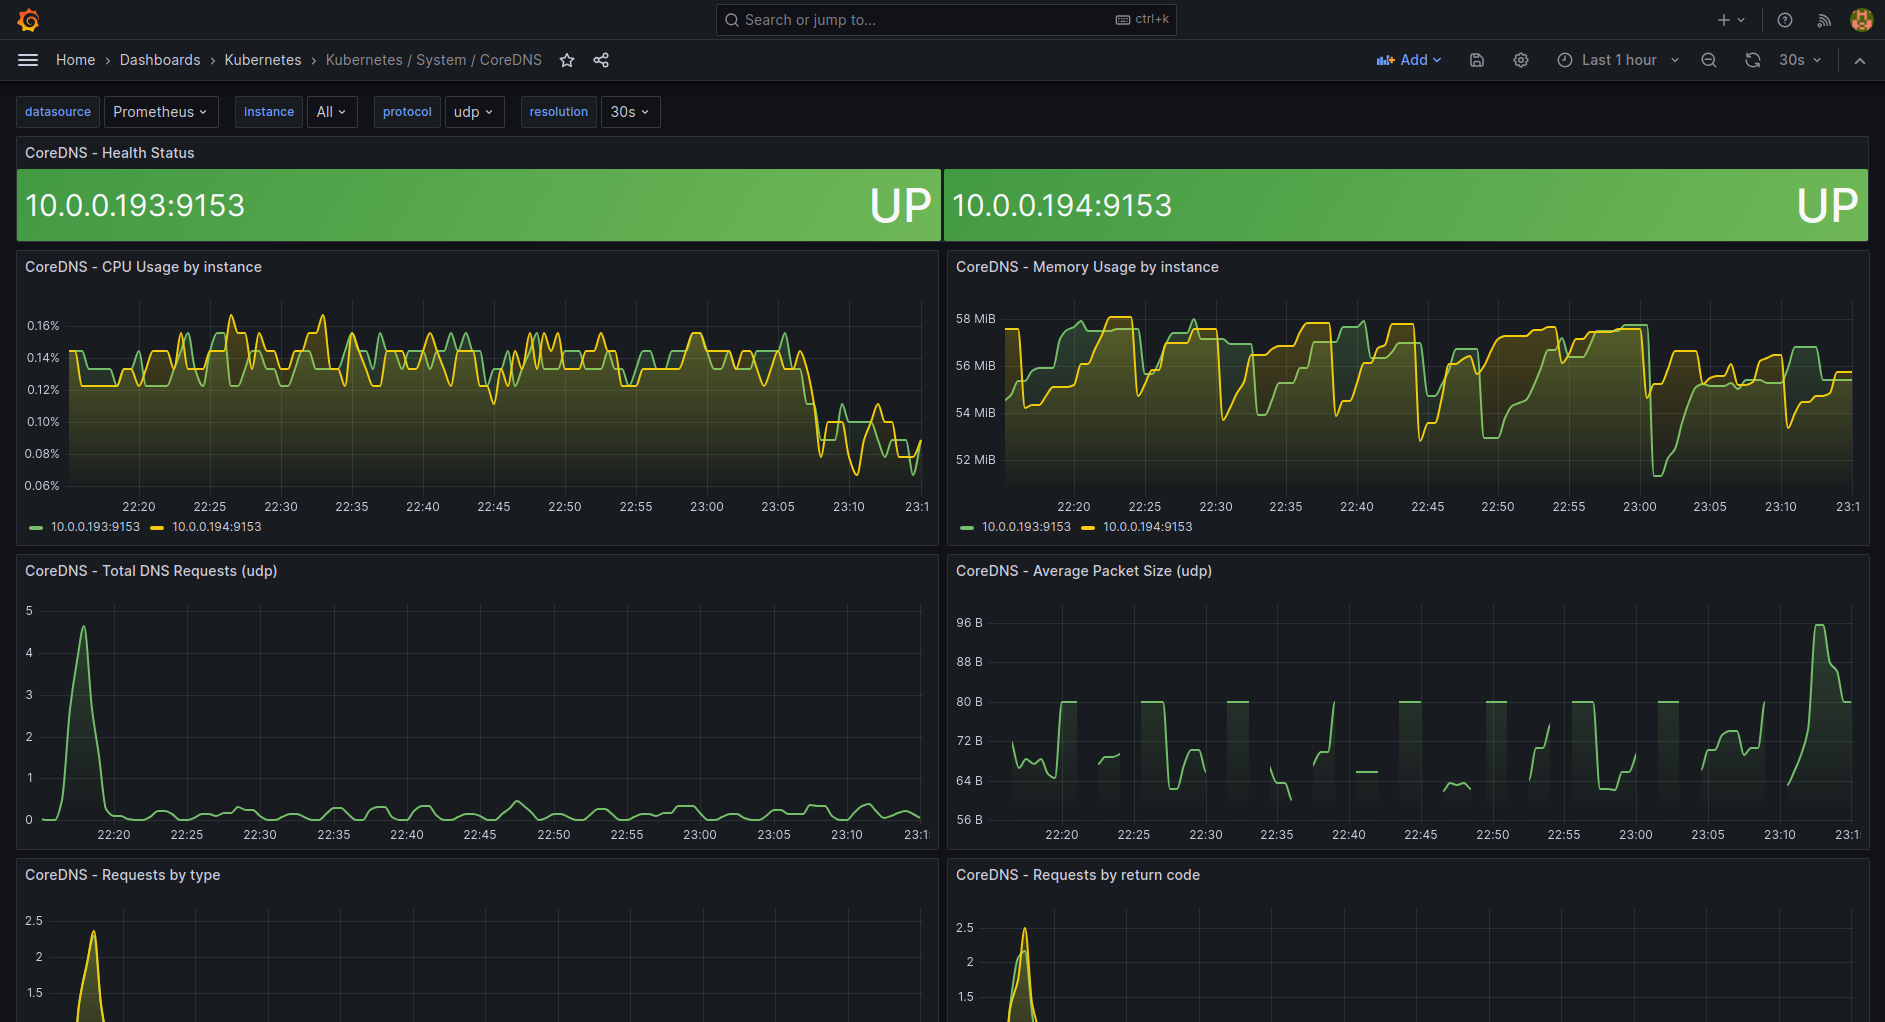This screenshot has height=1022, width=1885.
Task: Navigate to Kubernetes folder breadcrumb
Action: click(263, 60)
